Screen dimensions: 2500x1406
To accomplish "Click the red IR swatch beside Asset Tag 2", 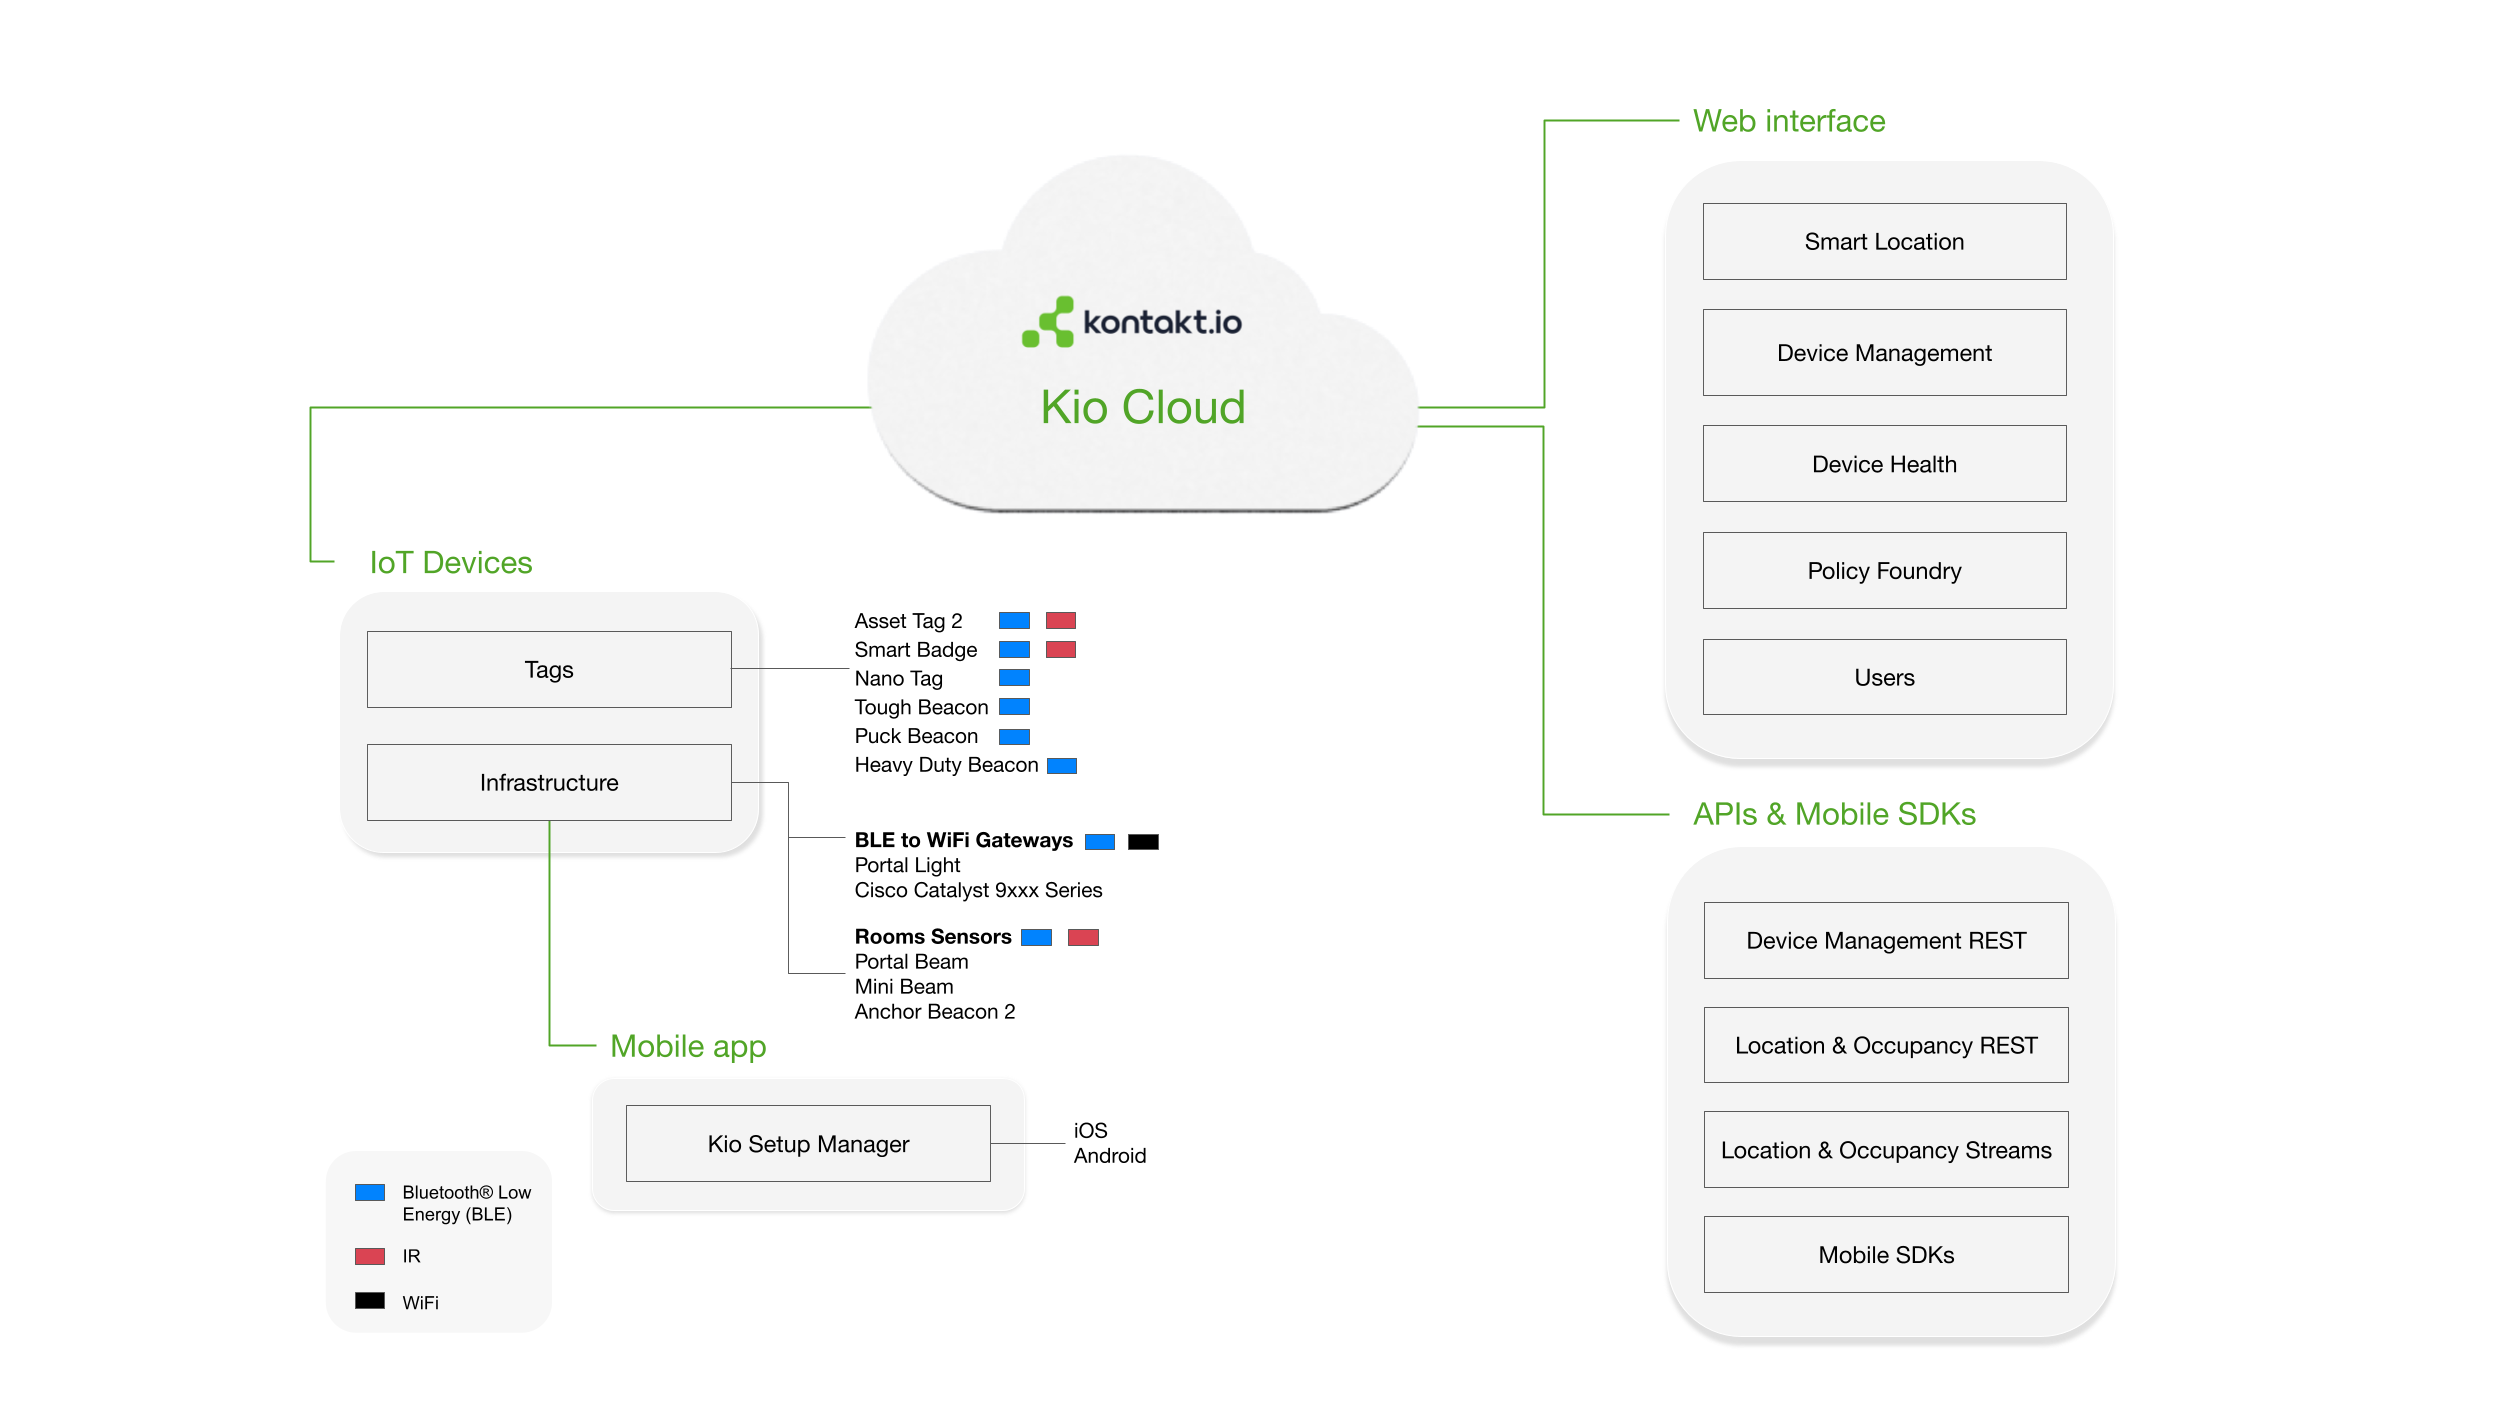I will coord(1061,621).
